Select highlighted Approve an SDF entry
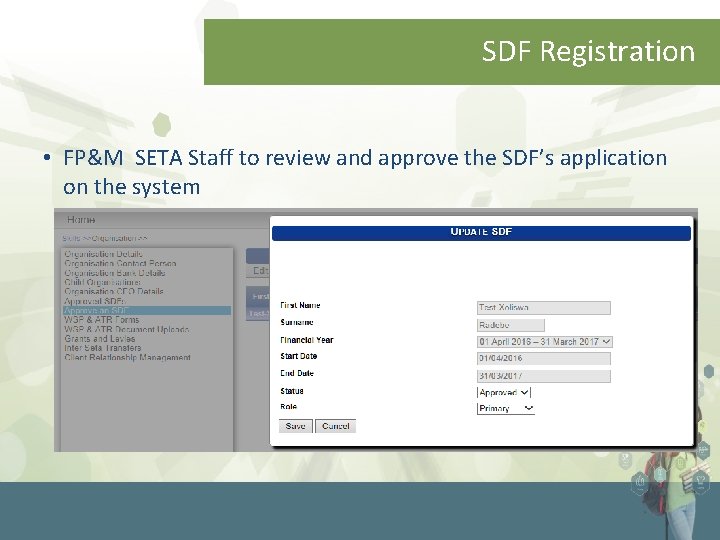The width and height of the screenshot is (720, 540). click(147, 311)
